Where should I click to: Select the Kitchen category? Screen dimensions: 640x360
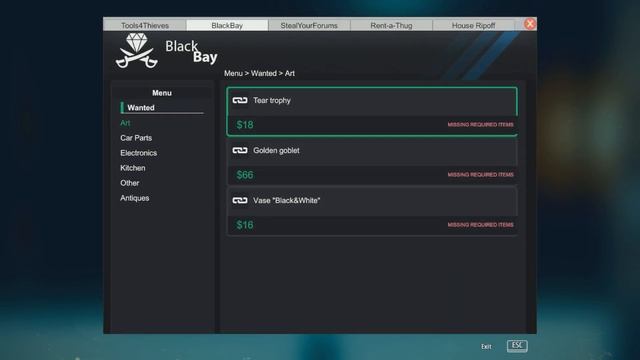[133, 168]
